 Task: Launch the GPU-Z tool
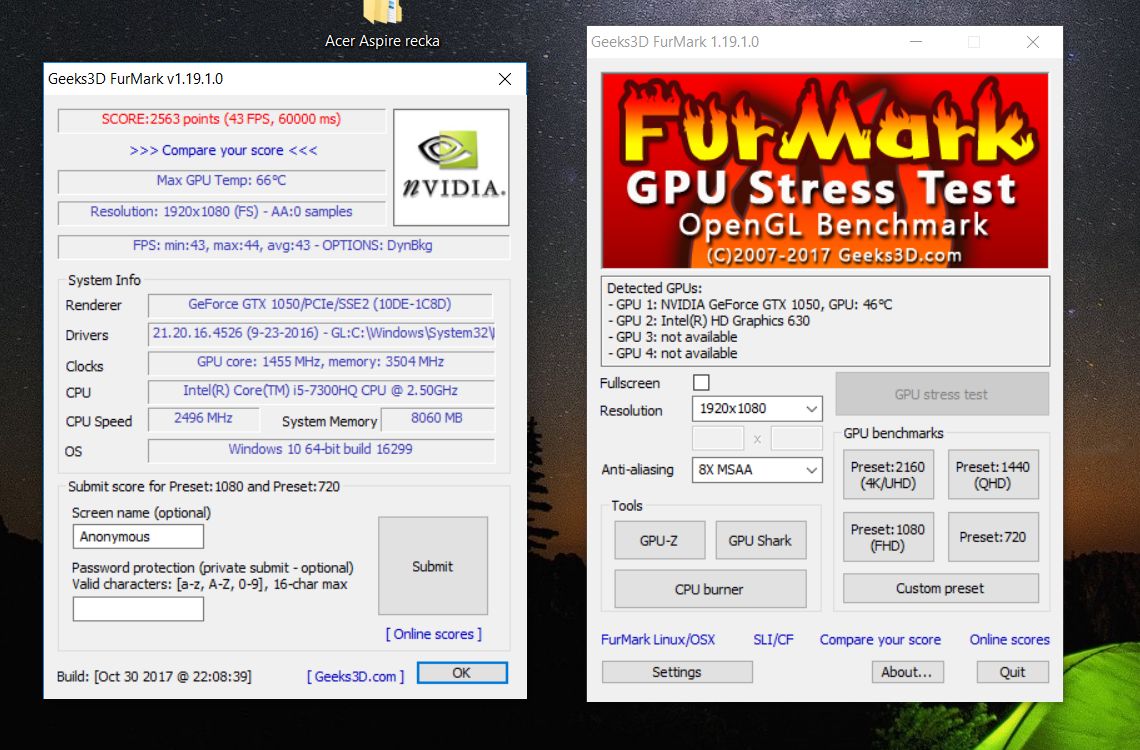coord(659,540)
